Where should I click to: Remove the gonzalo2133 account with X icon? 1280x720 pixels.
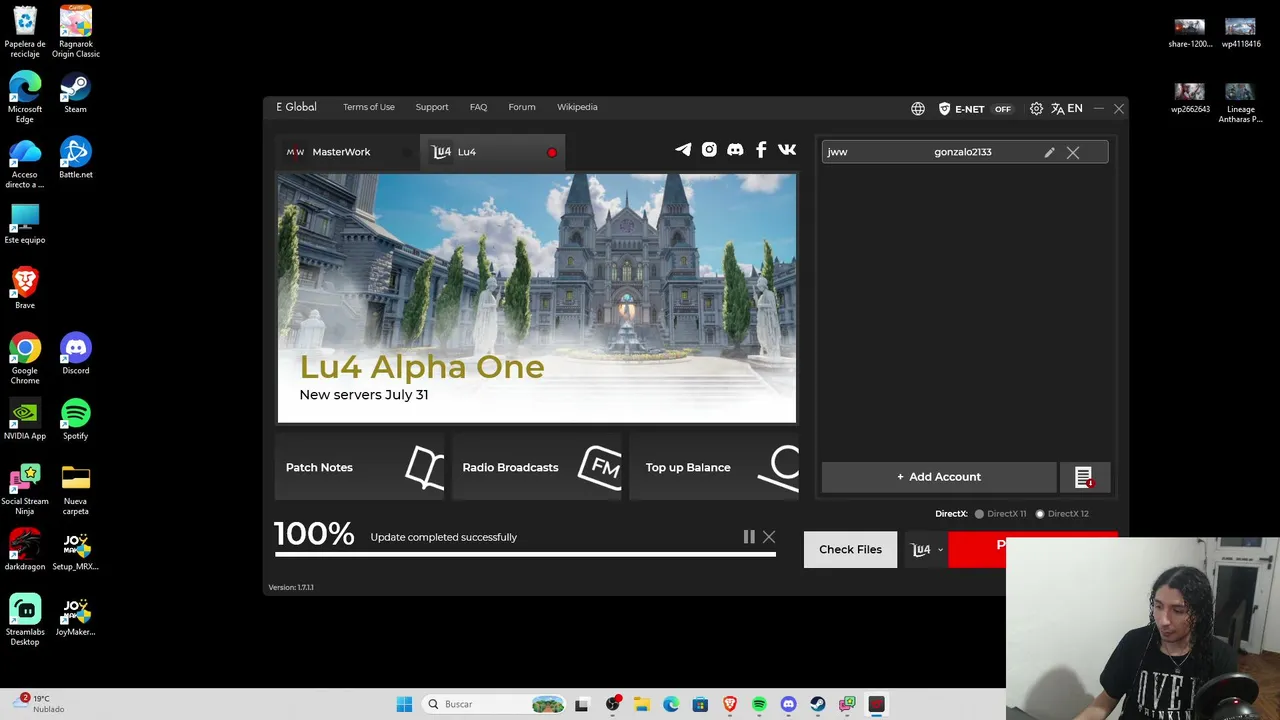[1073, 152]
